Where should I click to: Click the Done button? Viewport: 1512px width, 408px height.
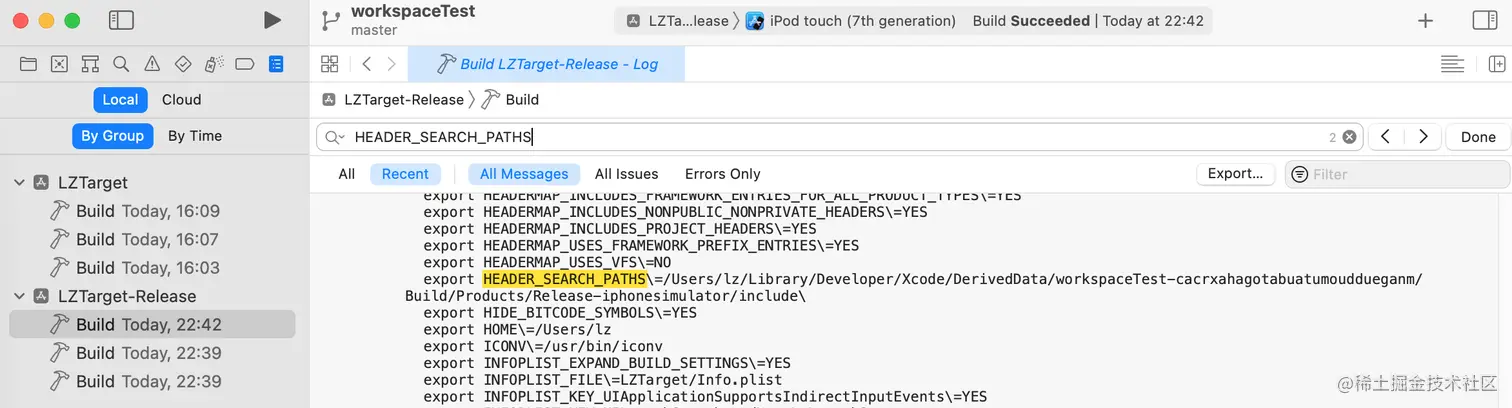pos(1478,137)
